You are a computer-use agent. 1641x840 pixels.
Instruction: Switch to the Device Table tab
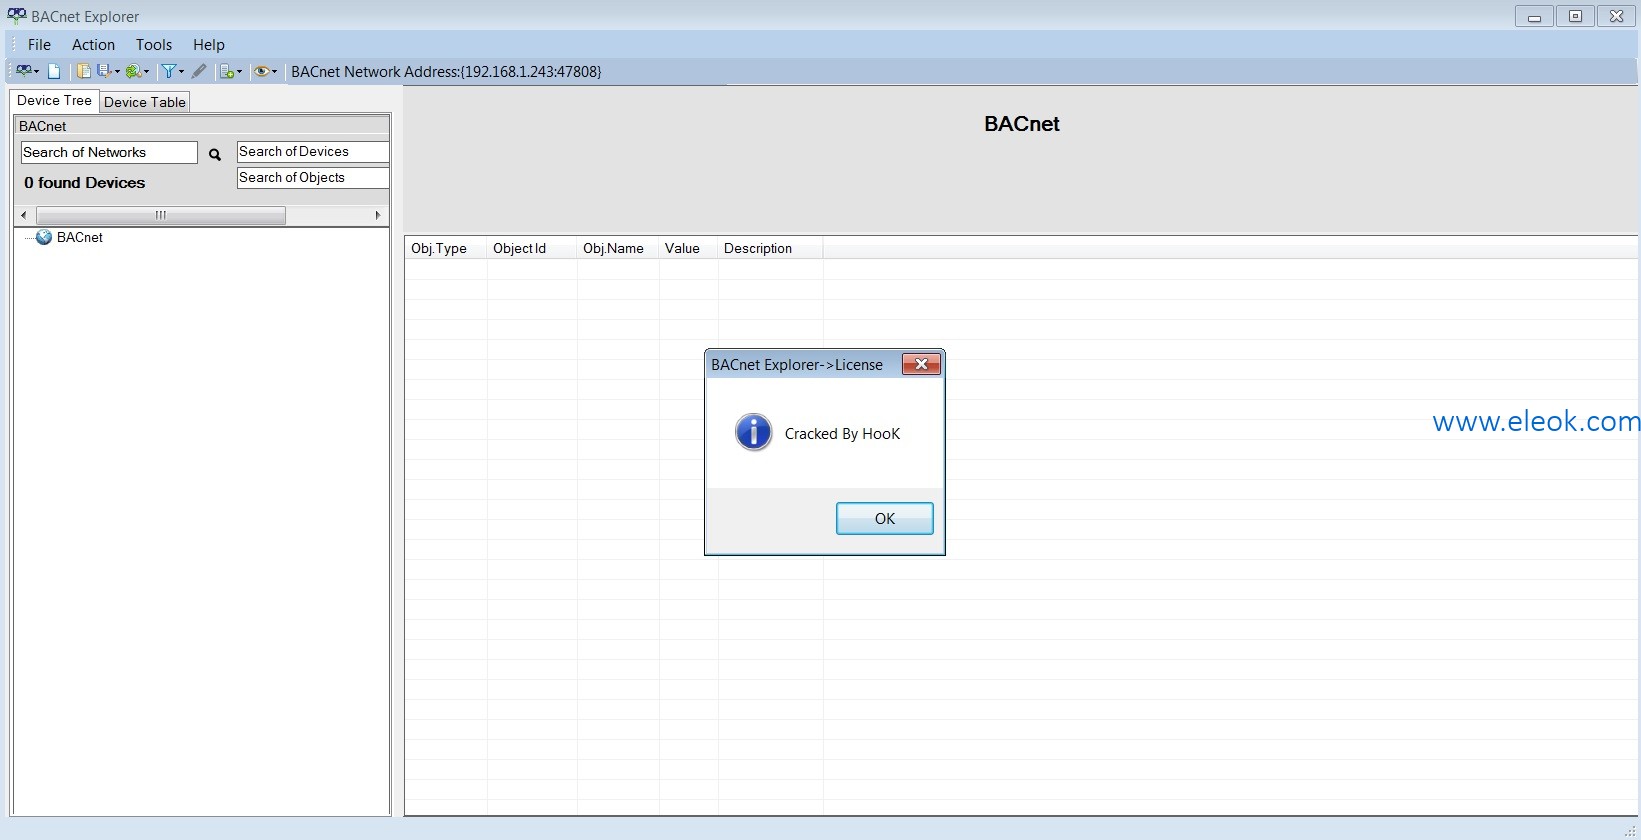[145, 102]
